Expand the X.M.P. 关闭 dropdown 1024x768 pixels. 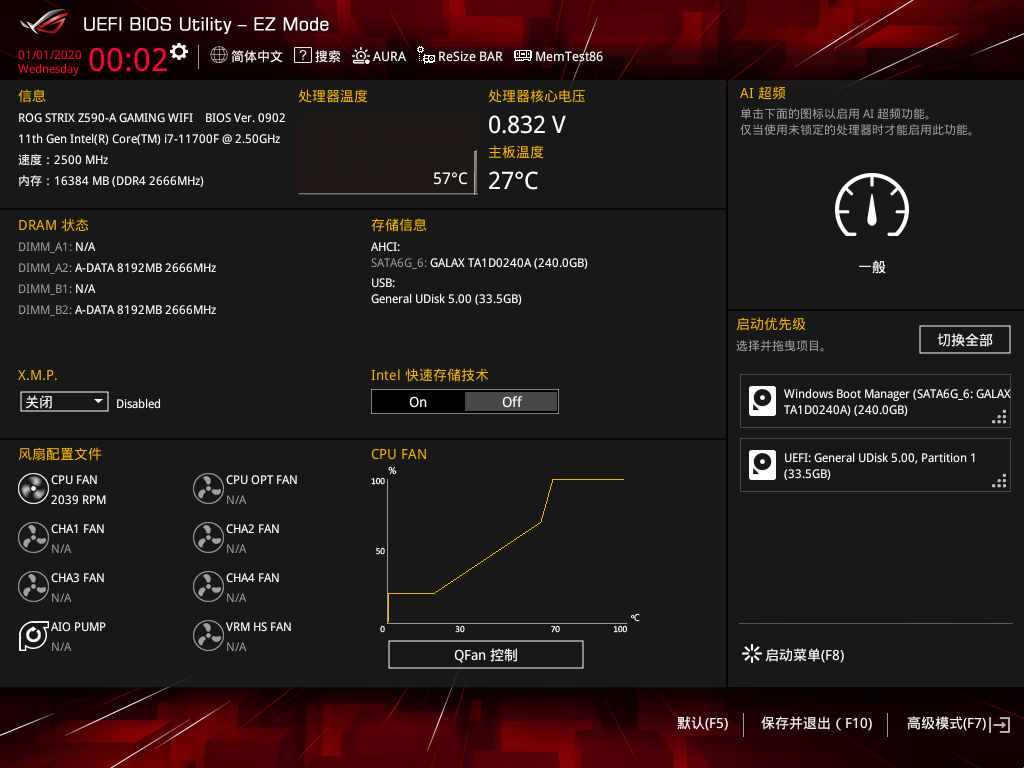[x=64, y=402]
